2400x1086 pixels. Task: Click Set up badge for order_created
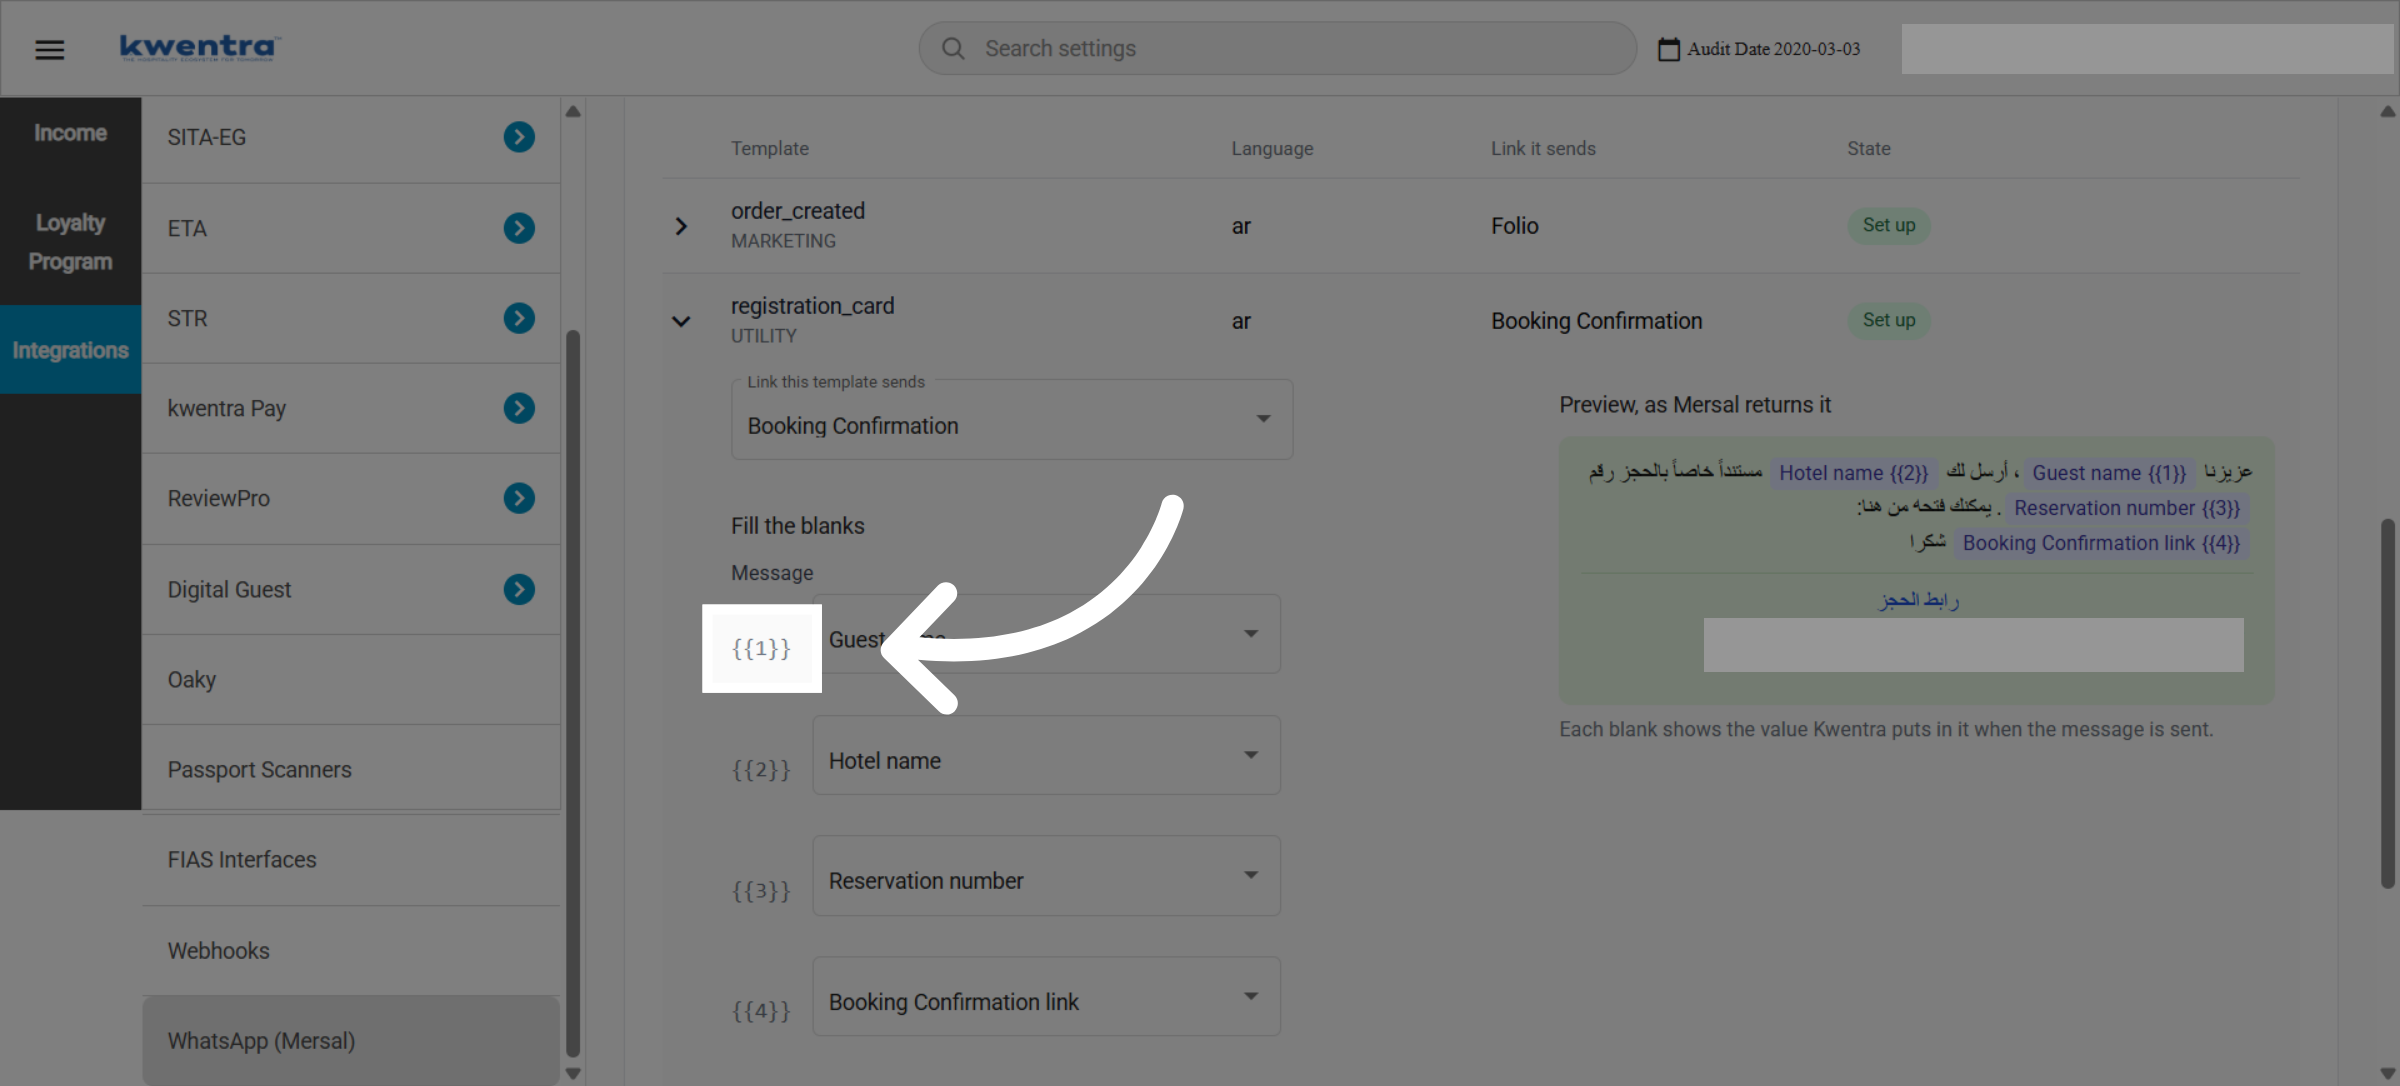(1889, 225)
